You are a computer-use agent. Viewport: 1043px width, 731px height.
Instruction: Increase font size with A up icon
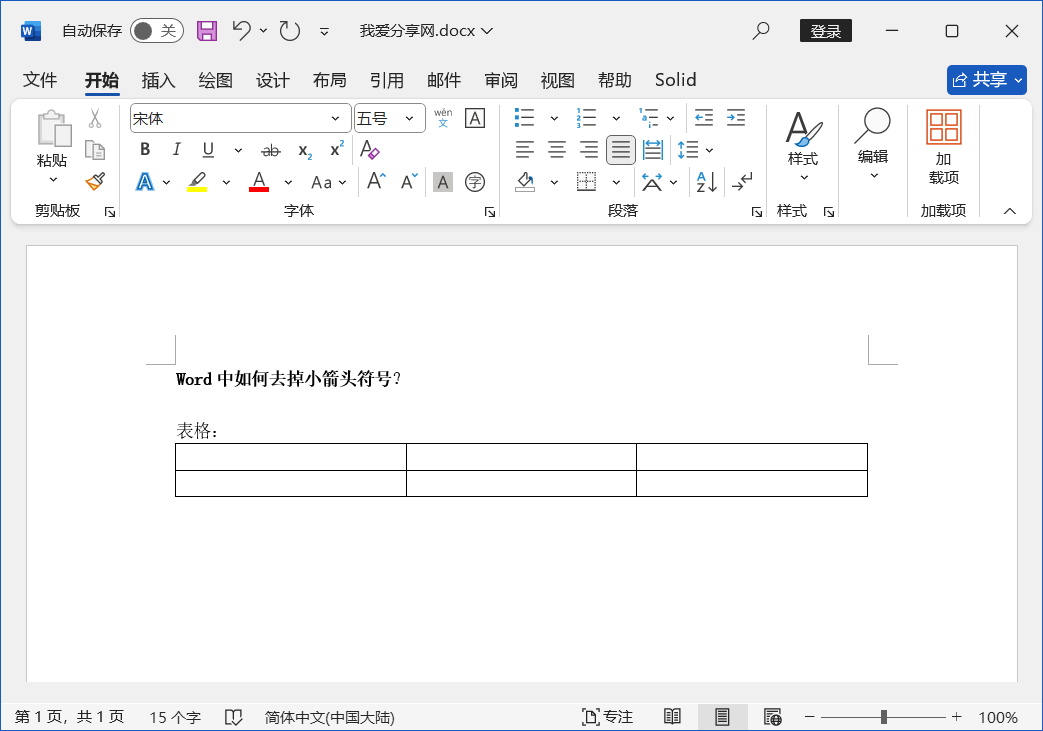[x=376, y=182]
